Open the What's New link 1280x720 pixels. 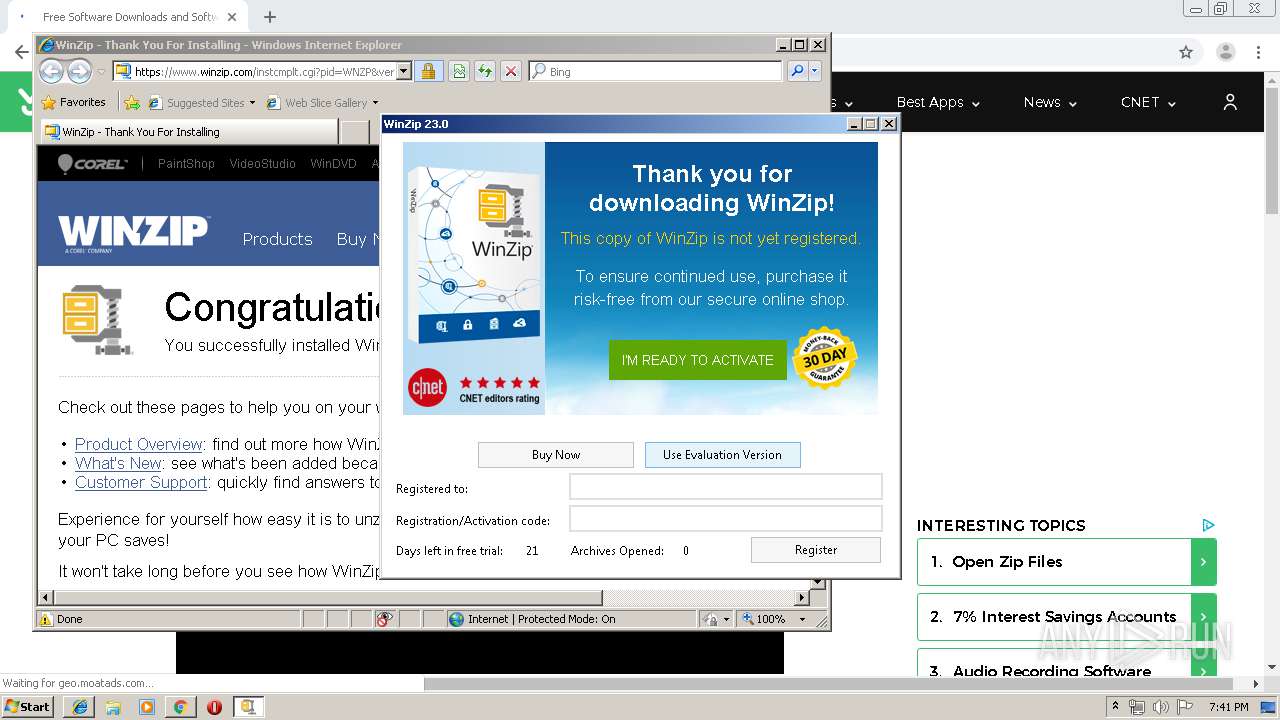pos(118,463)
